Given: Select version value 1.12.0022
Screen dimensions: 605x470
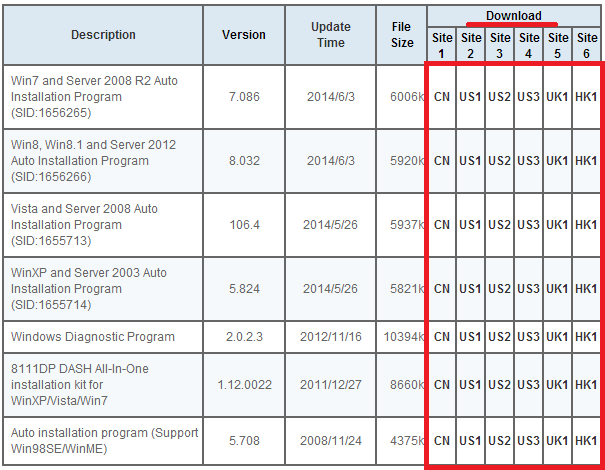Looking at the screenshot, I should pos(245,385).
